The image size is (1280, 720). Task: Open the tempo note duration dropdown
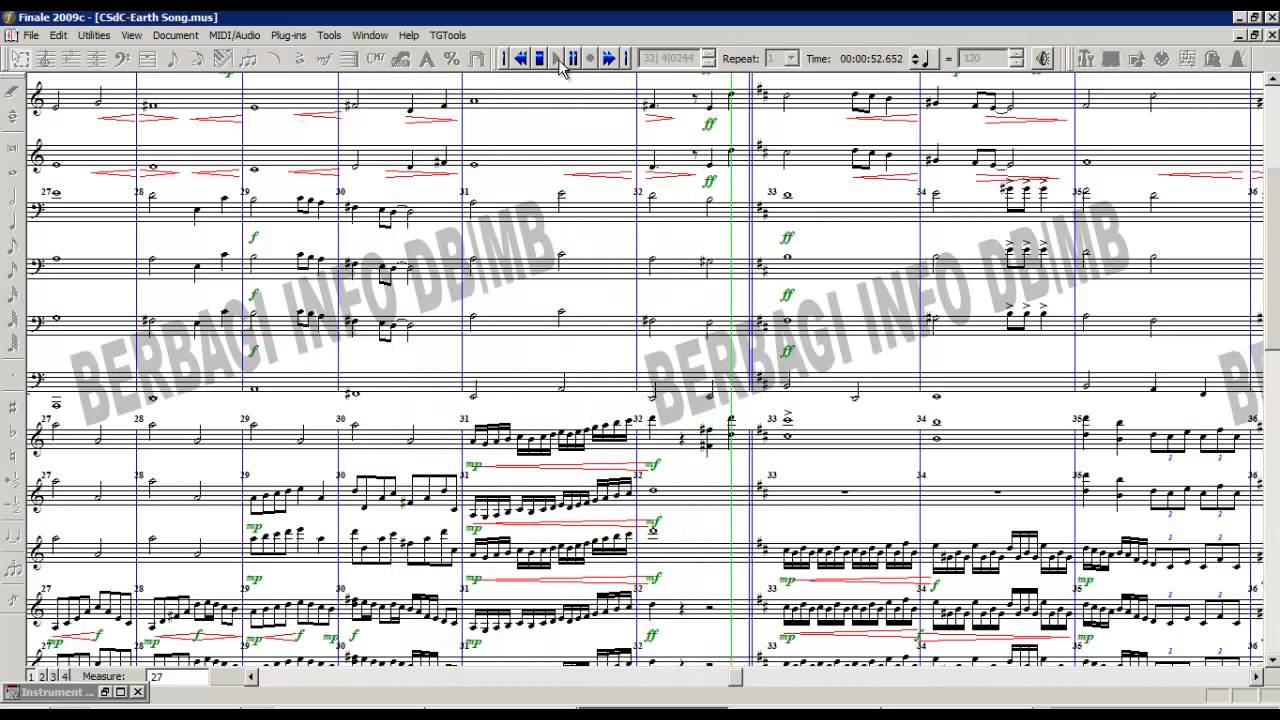(924, 59)
